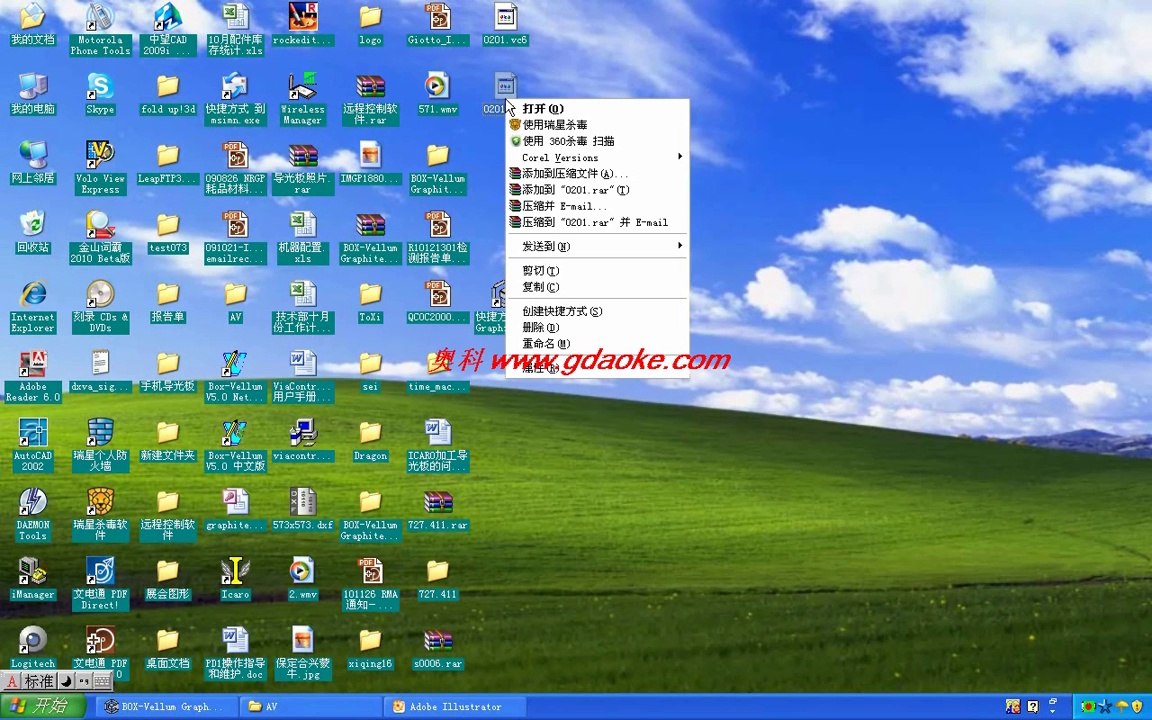The height and width of the screenshot is (720, 1152).
Task: Choose 压缩到 "0201.rar" 并 E-mail entry
Action: 597,222
